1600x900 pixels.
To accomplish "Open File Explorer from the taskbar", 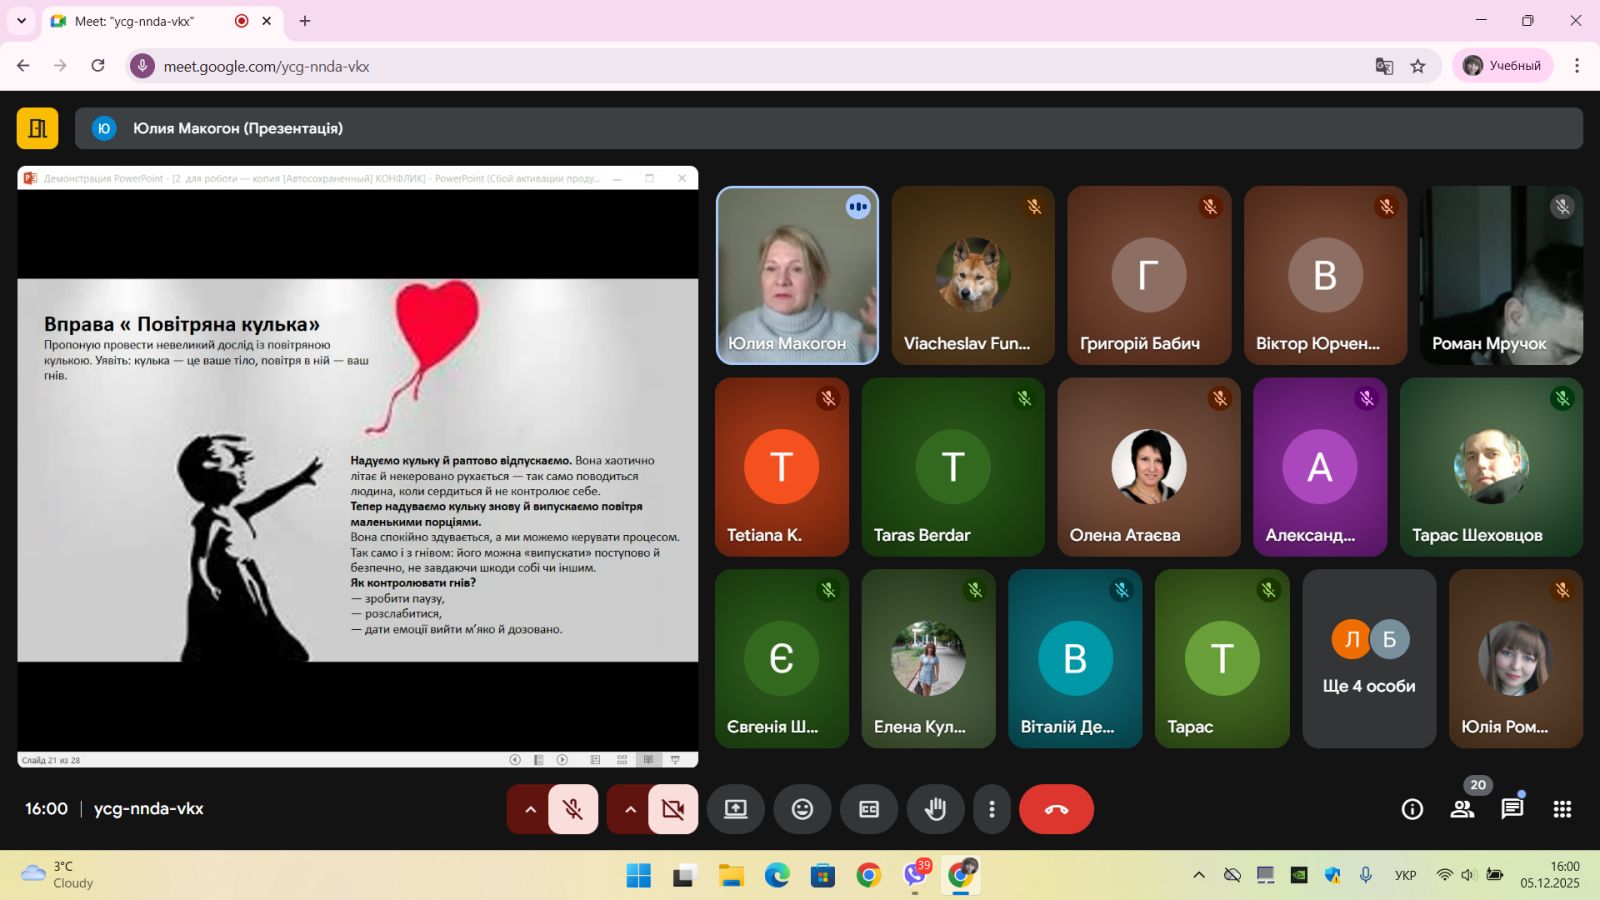I will (731, 876).
